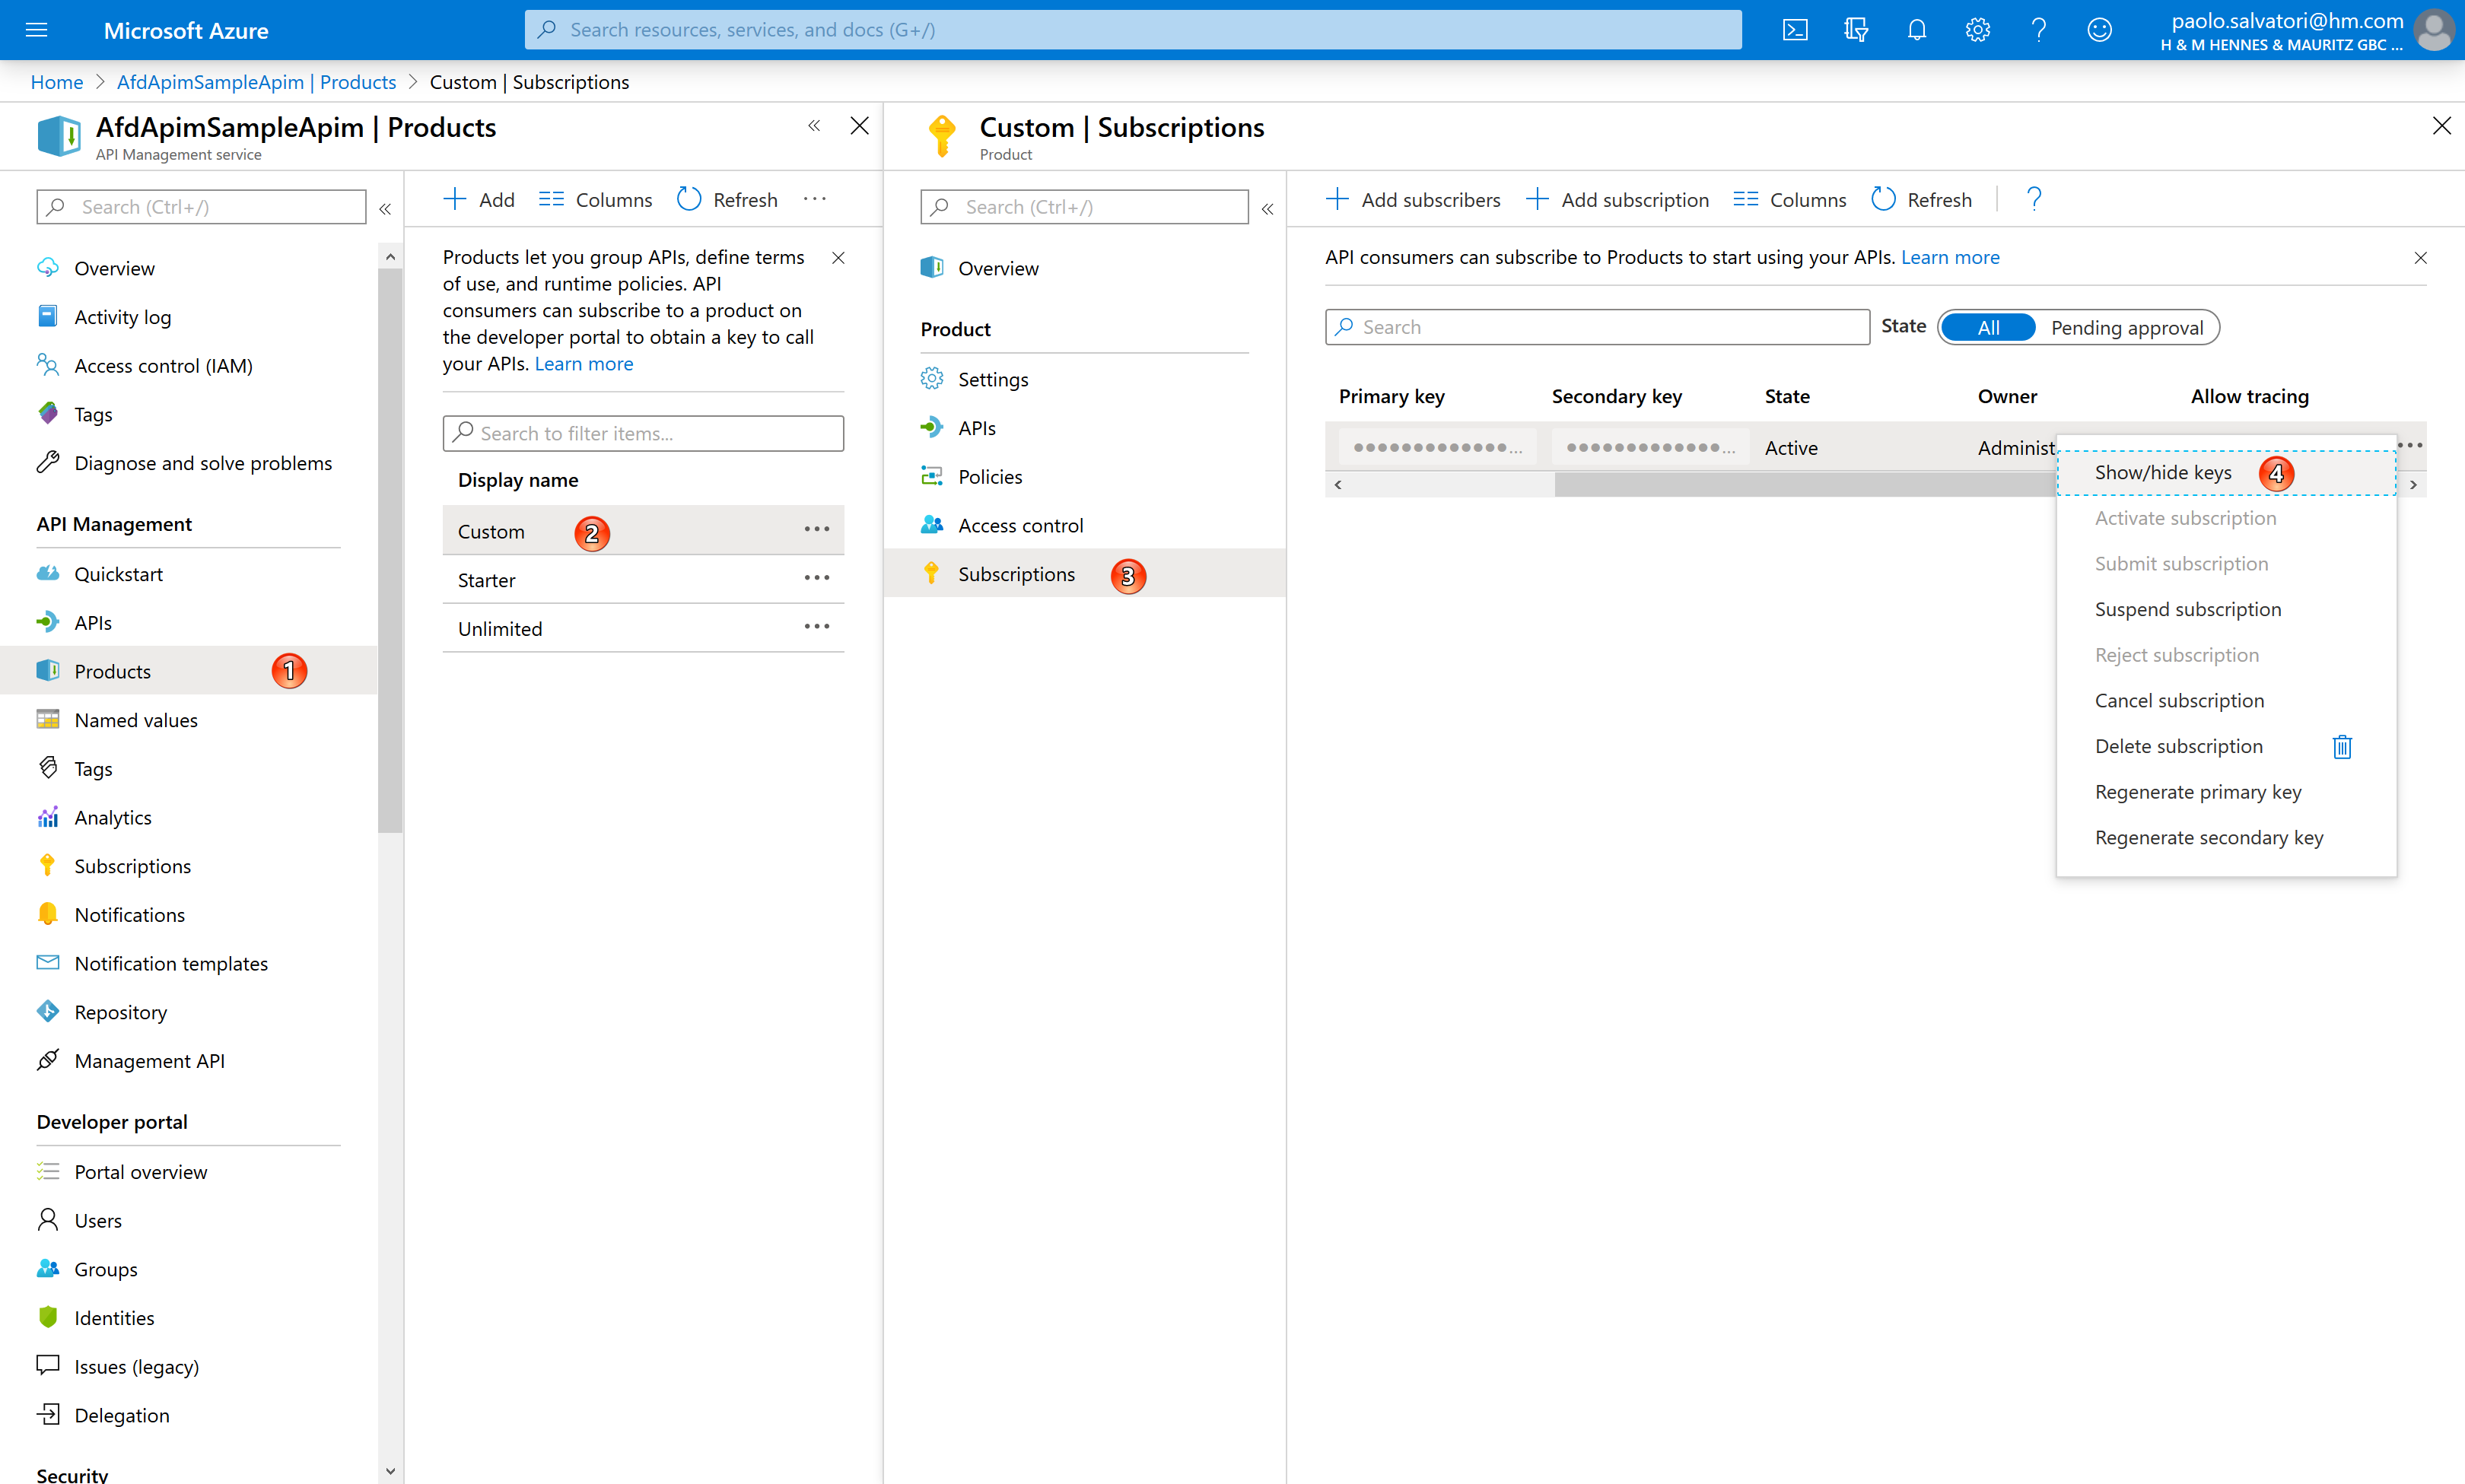Click the horizontal scrollbar of subscriptions table
Image resolution: width=2465 pixels, height=1484 pixels.
[x=1804, y=485]
